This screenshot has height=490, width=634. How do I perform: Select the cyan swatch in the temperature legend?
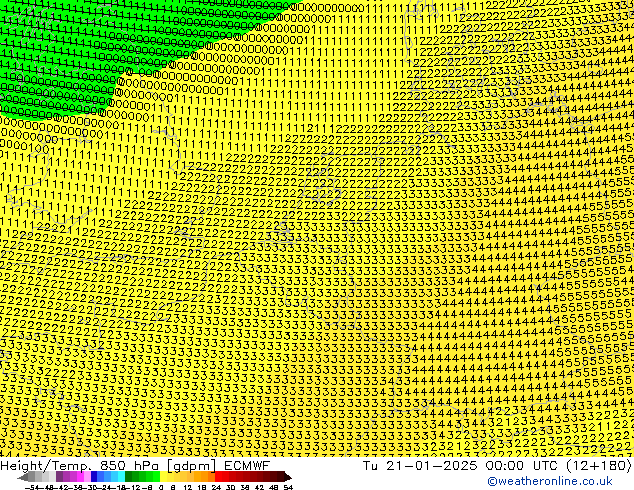tap(121, 477)
